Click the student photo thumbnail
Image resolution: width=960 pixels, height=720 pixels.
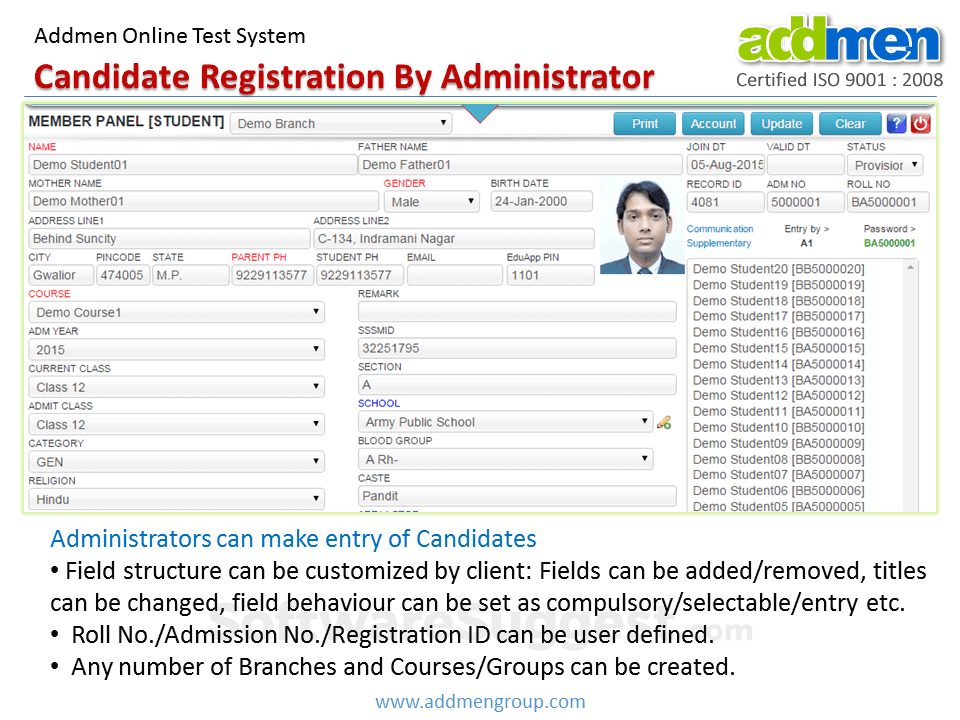click(x=642, y=226)
